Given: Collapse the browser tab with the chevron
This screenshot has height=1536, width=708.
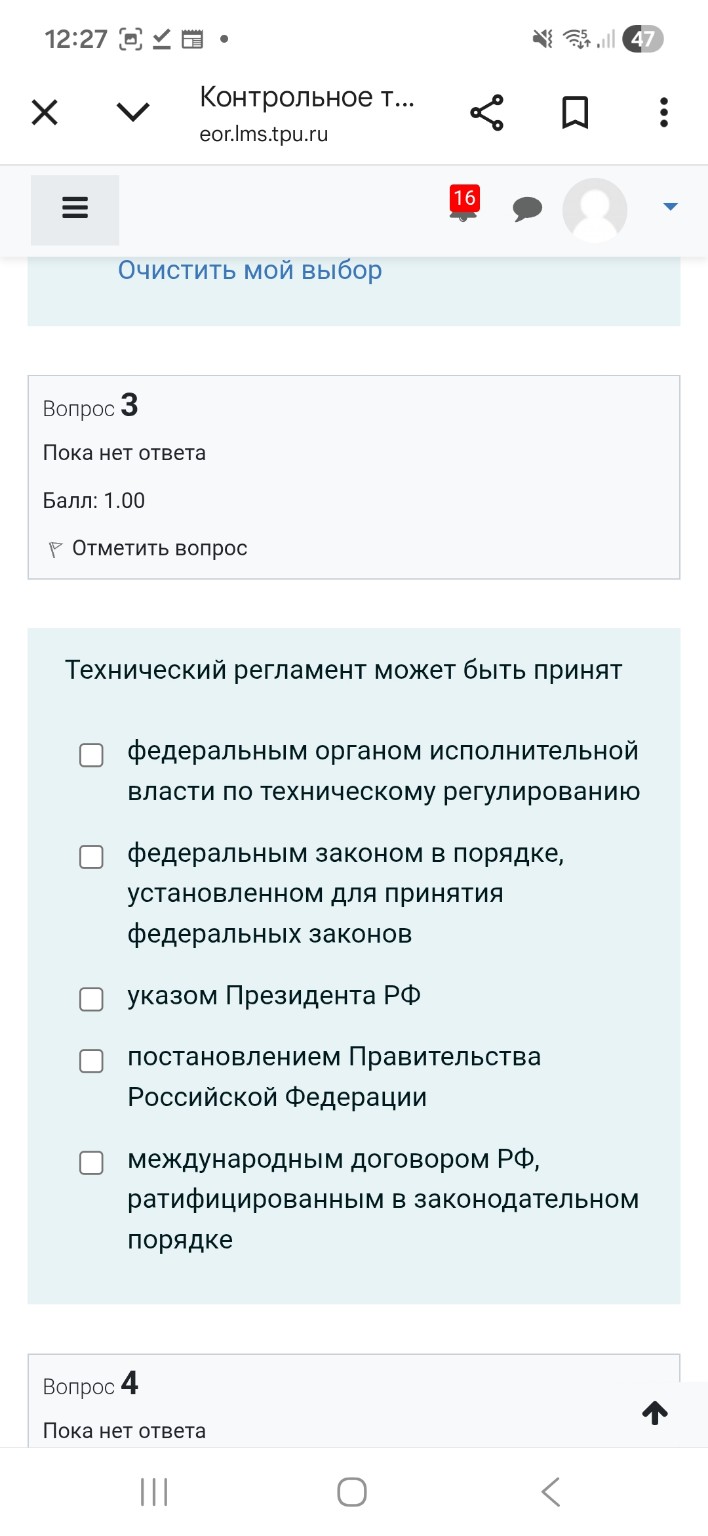Looking at the screenshot, I should coord(132,112).
